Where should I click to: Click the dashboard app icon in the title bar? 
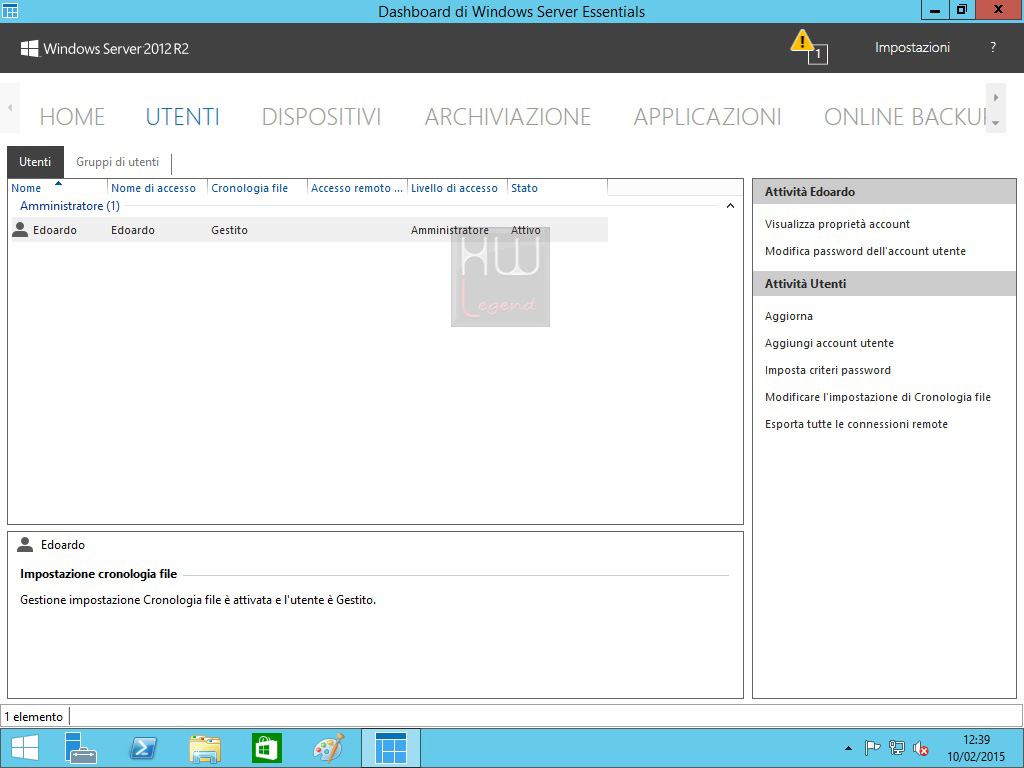pyautogui.click(x=10, y=10)
